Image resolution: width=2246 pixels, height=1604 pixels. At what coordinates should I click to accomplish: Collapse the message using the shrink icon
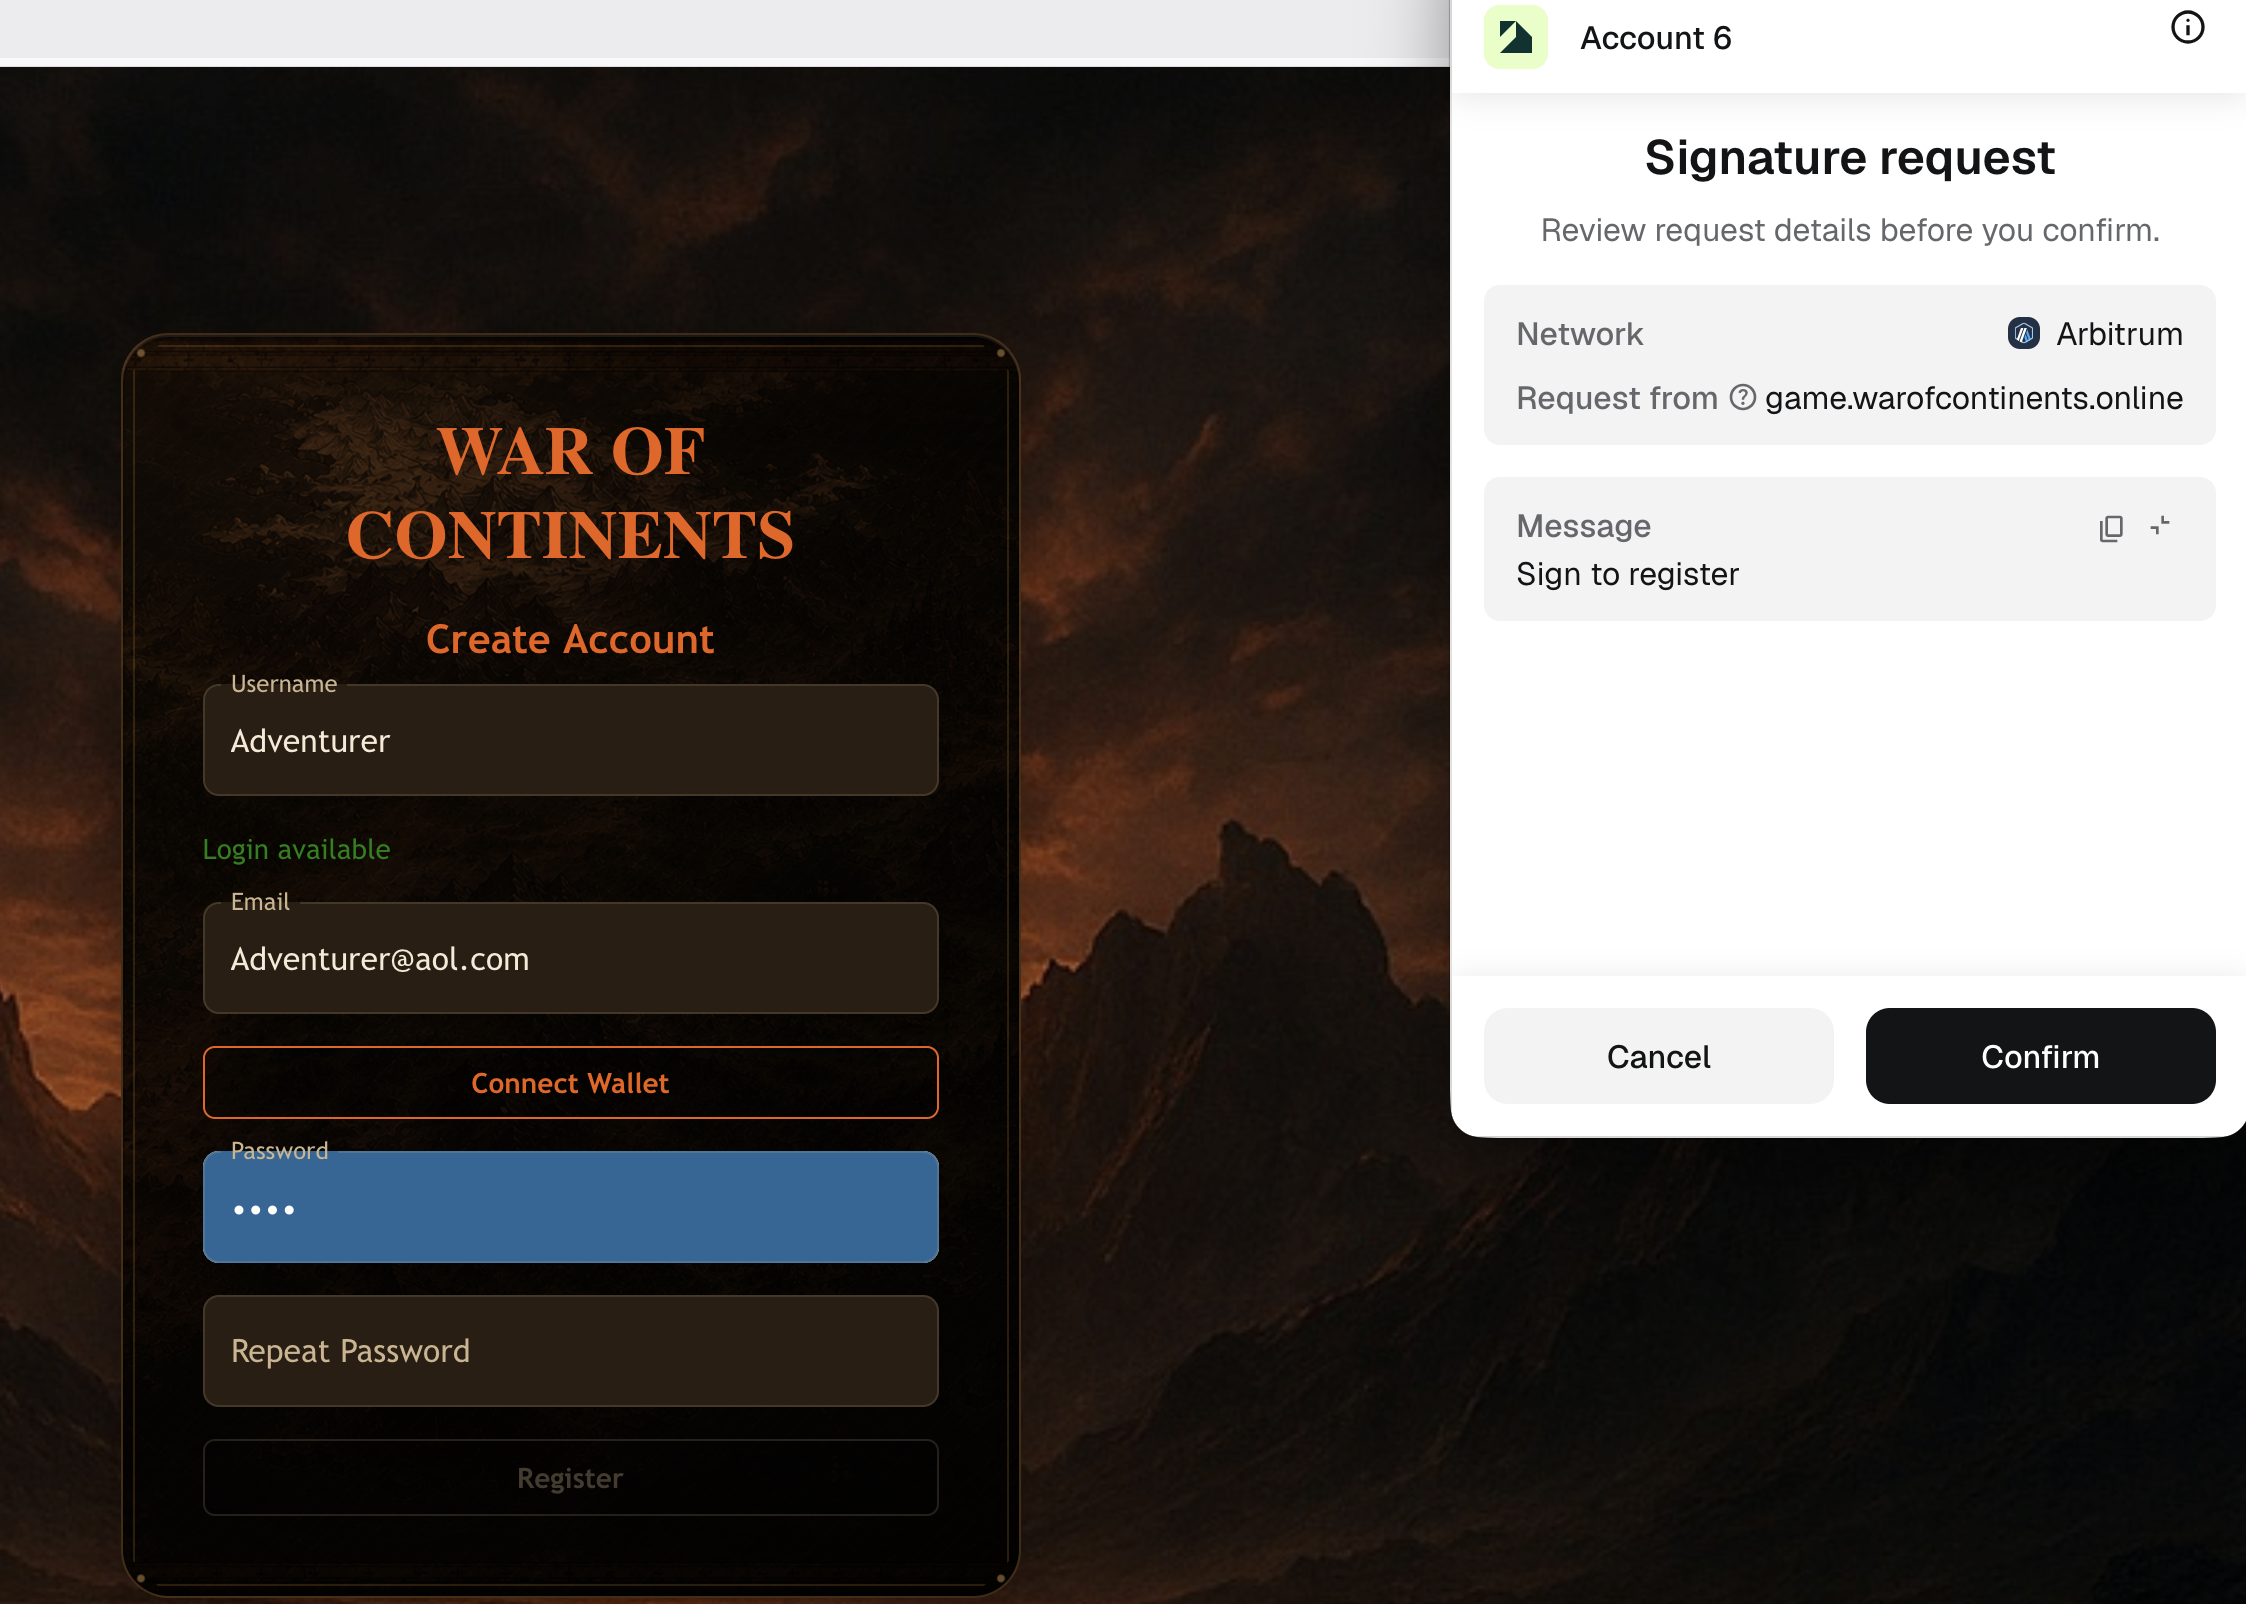[x=2160, y=526]
